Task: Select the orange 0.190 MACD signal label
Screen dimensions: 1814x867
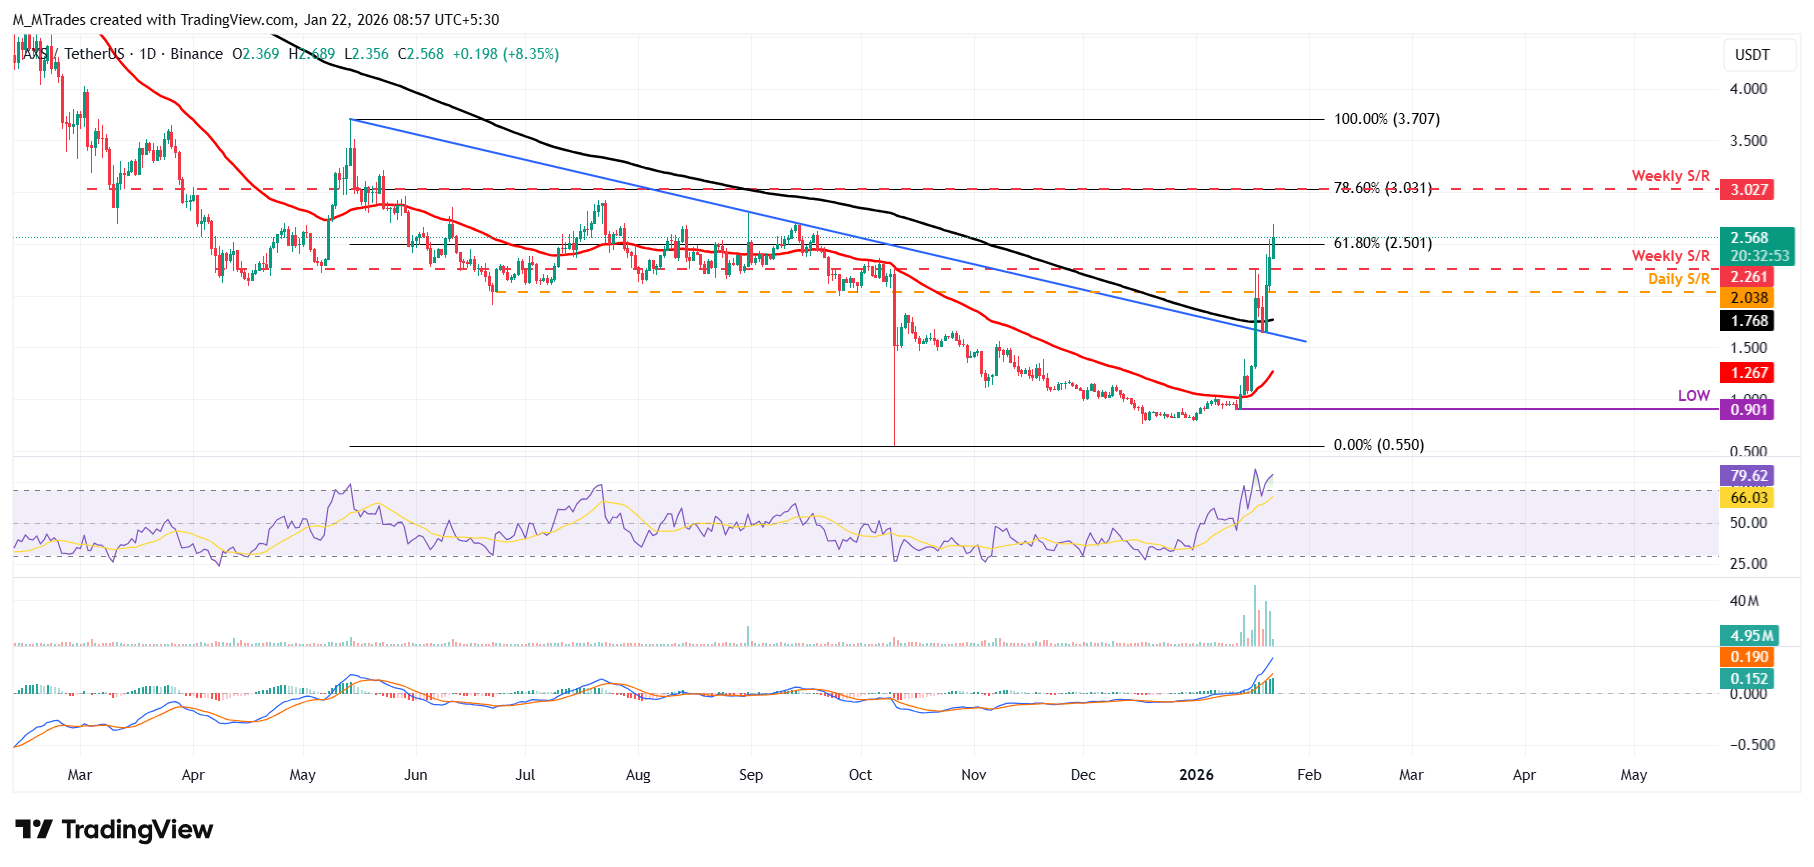Action: [1749, 657]
